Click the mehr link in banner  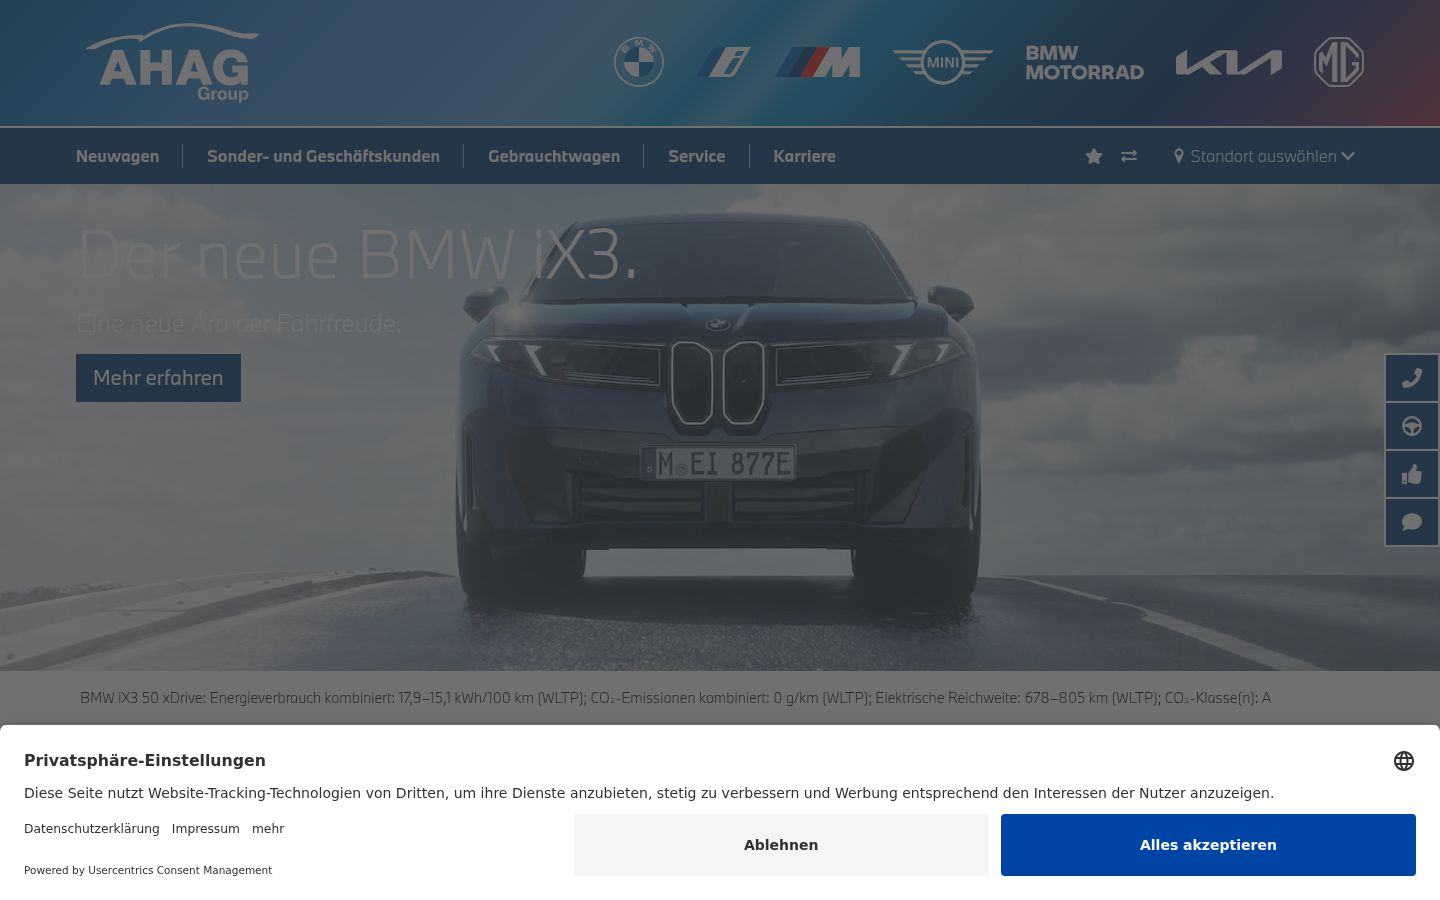click(268, 829)
